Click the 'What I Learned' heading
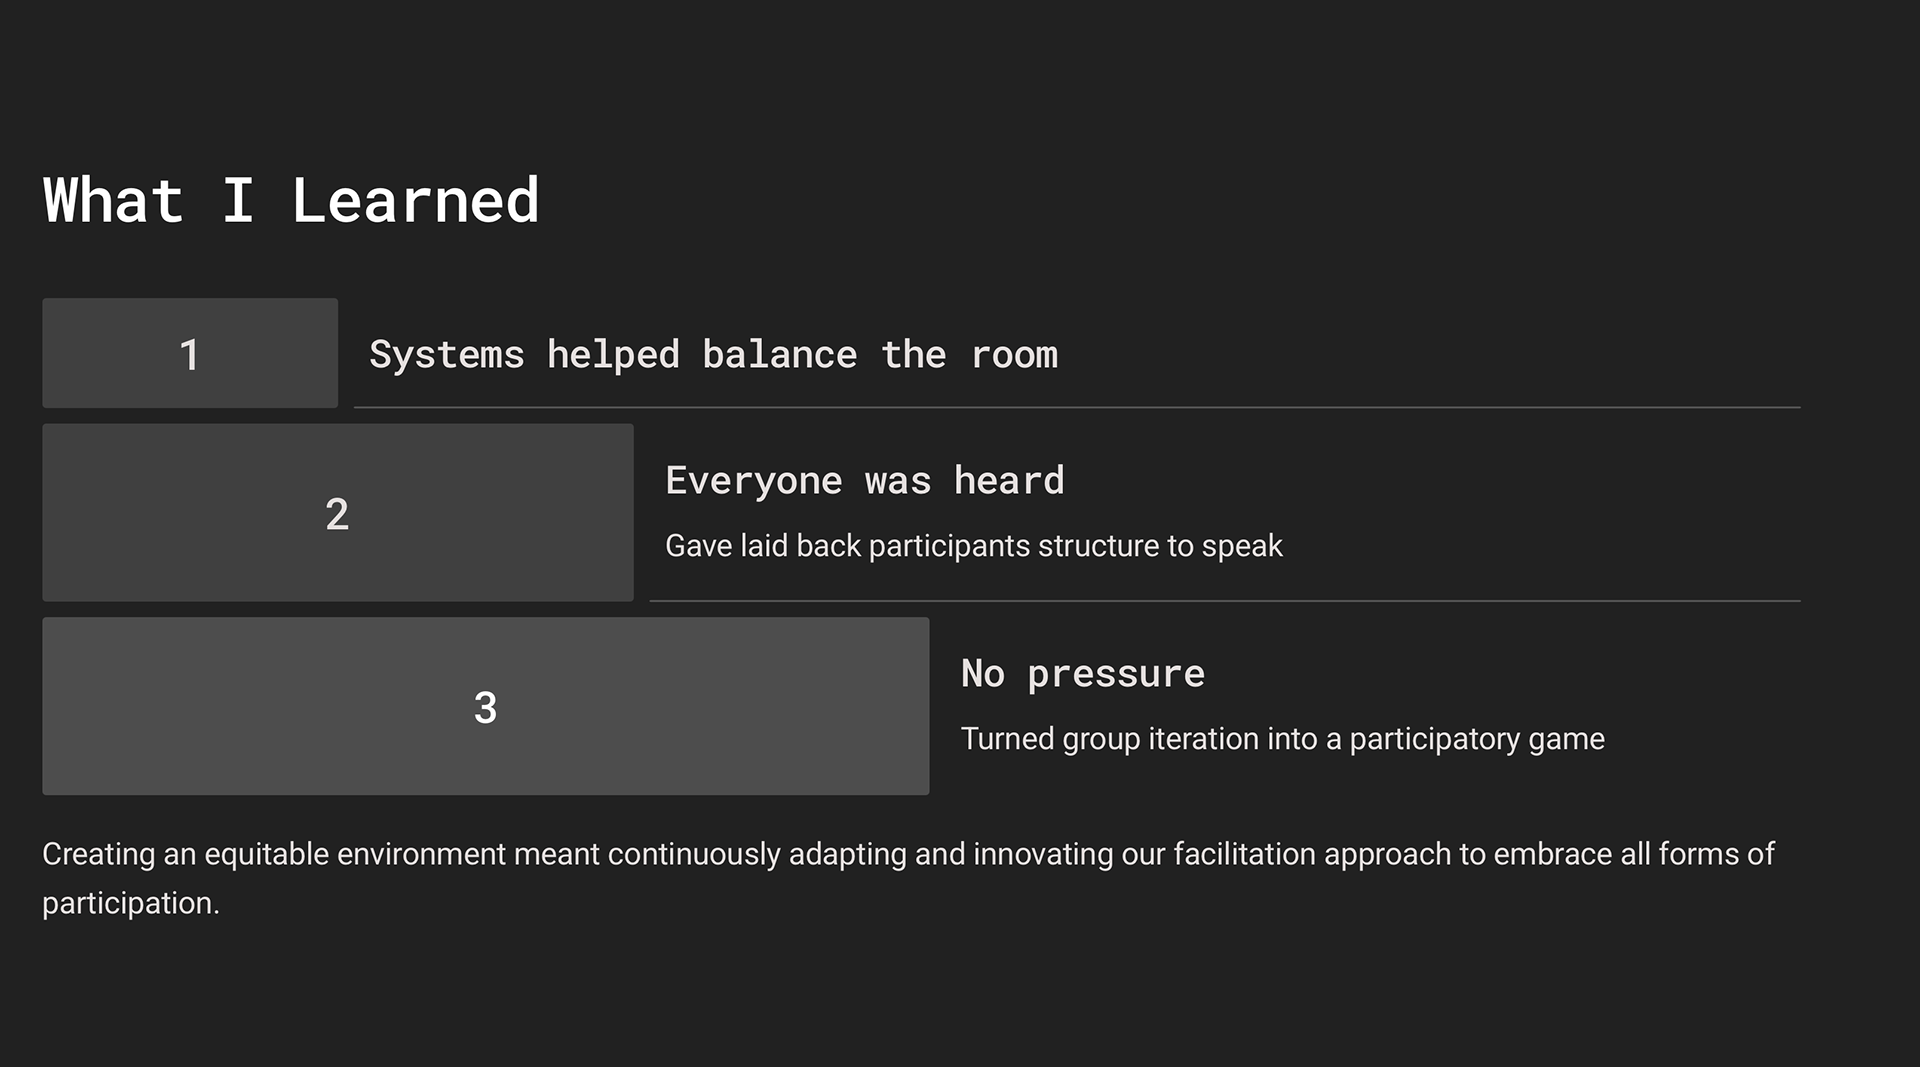Image resolution: width=1920 pixels, height=1067 pixels. coord(291,200)
